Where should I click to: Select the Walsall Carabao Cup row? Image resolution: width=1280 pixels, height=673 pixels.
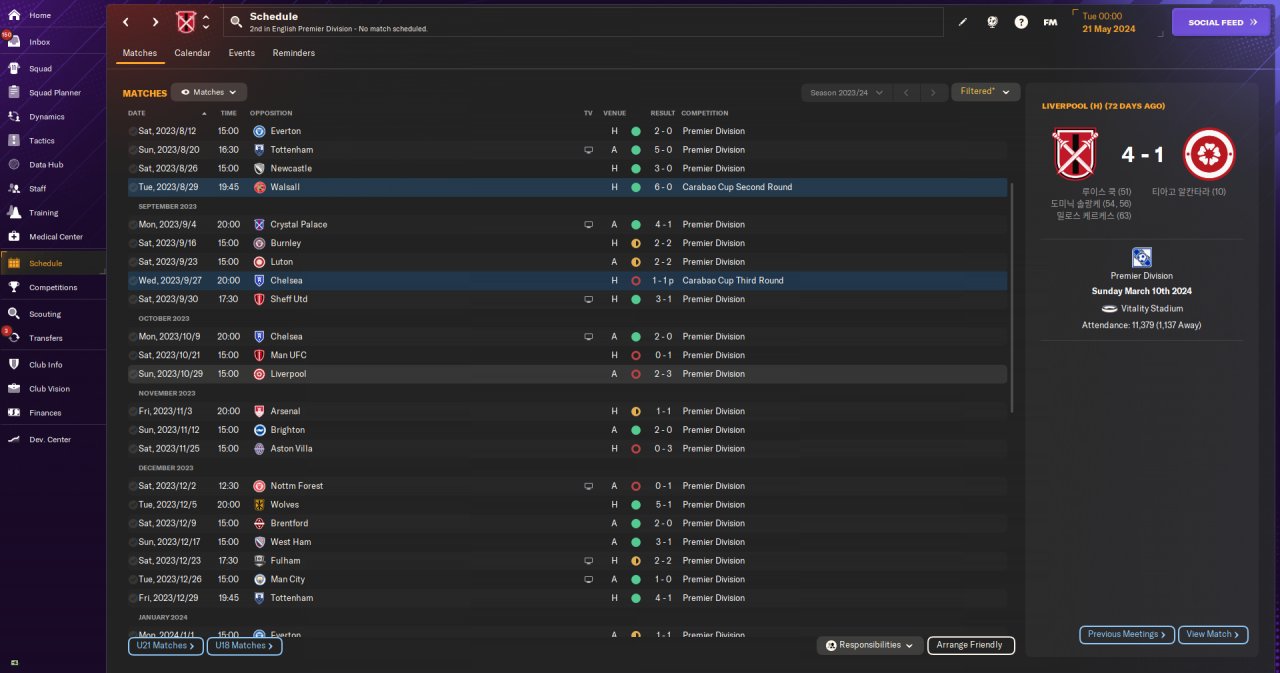pyautogui.click(x=567, y=187)
